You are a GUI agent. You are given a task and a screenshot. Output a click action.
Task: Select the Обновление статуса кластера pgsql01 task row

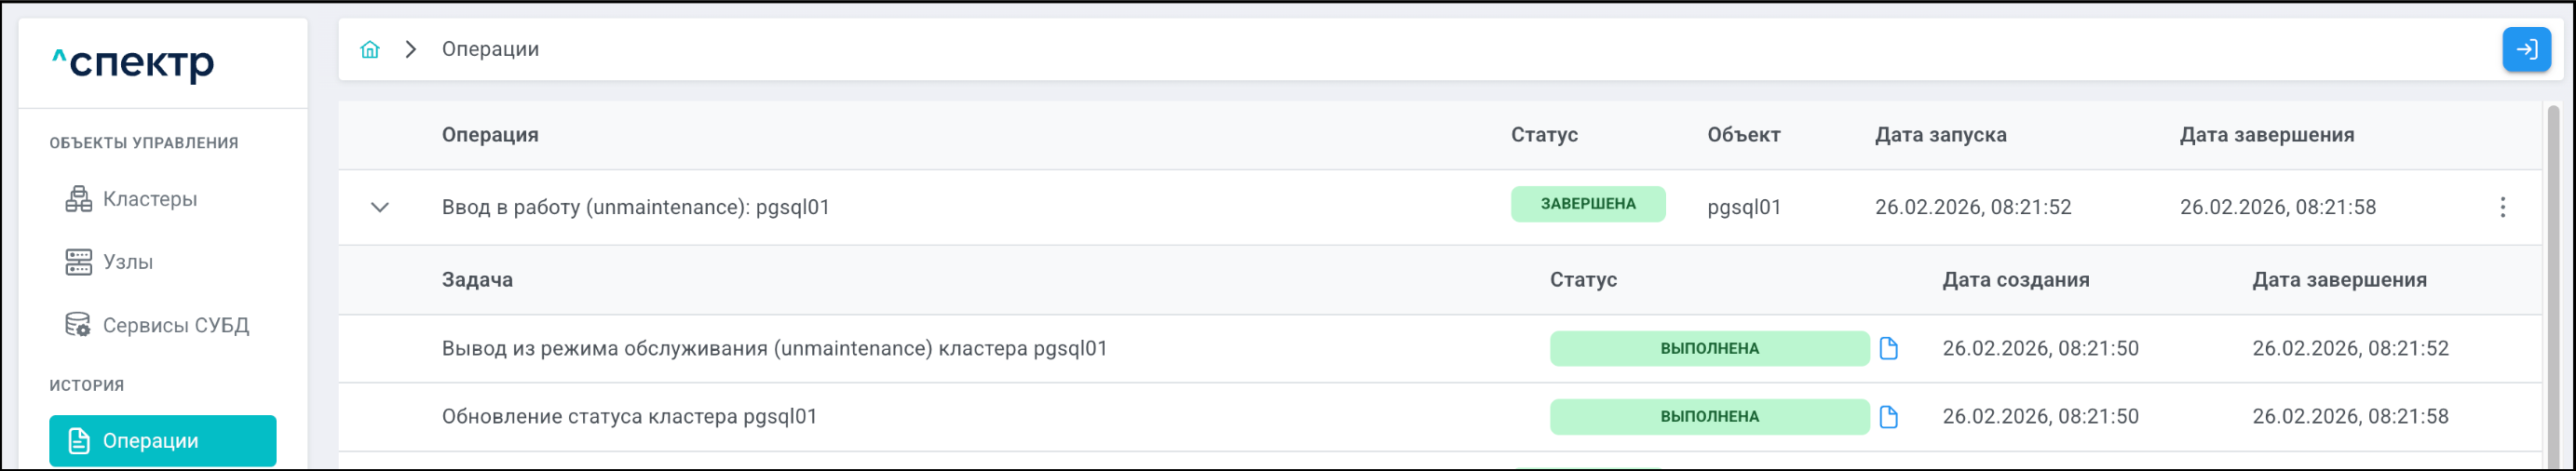(630, 417)
